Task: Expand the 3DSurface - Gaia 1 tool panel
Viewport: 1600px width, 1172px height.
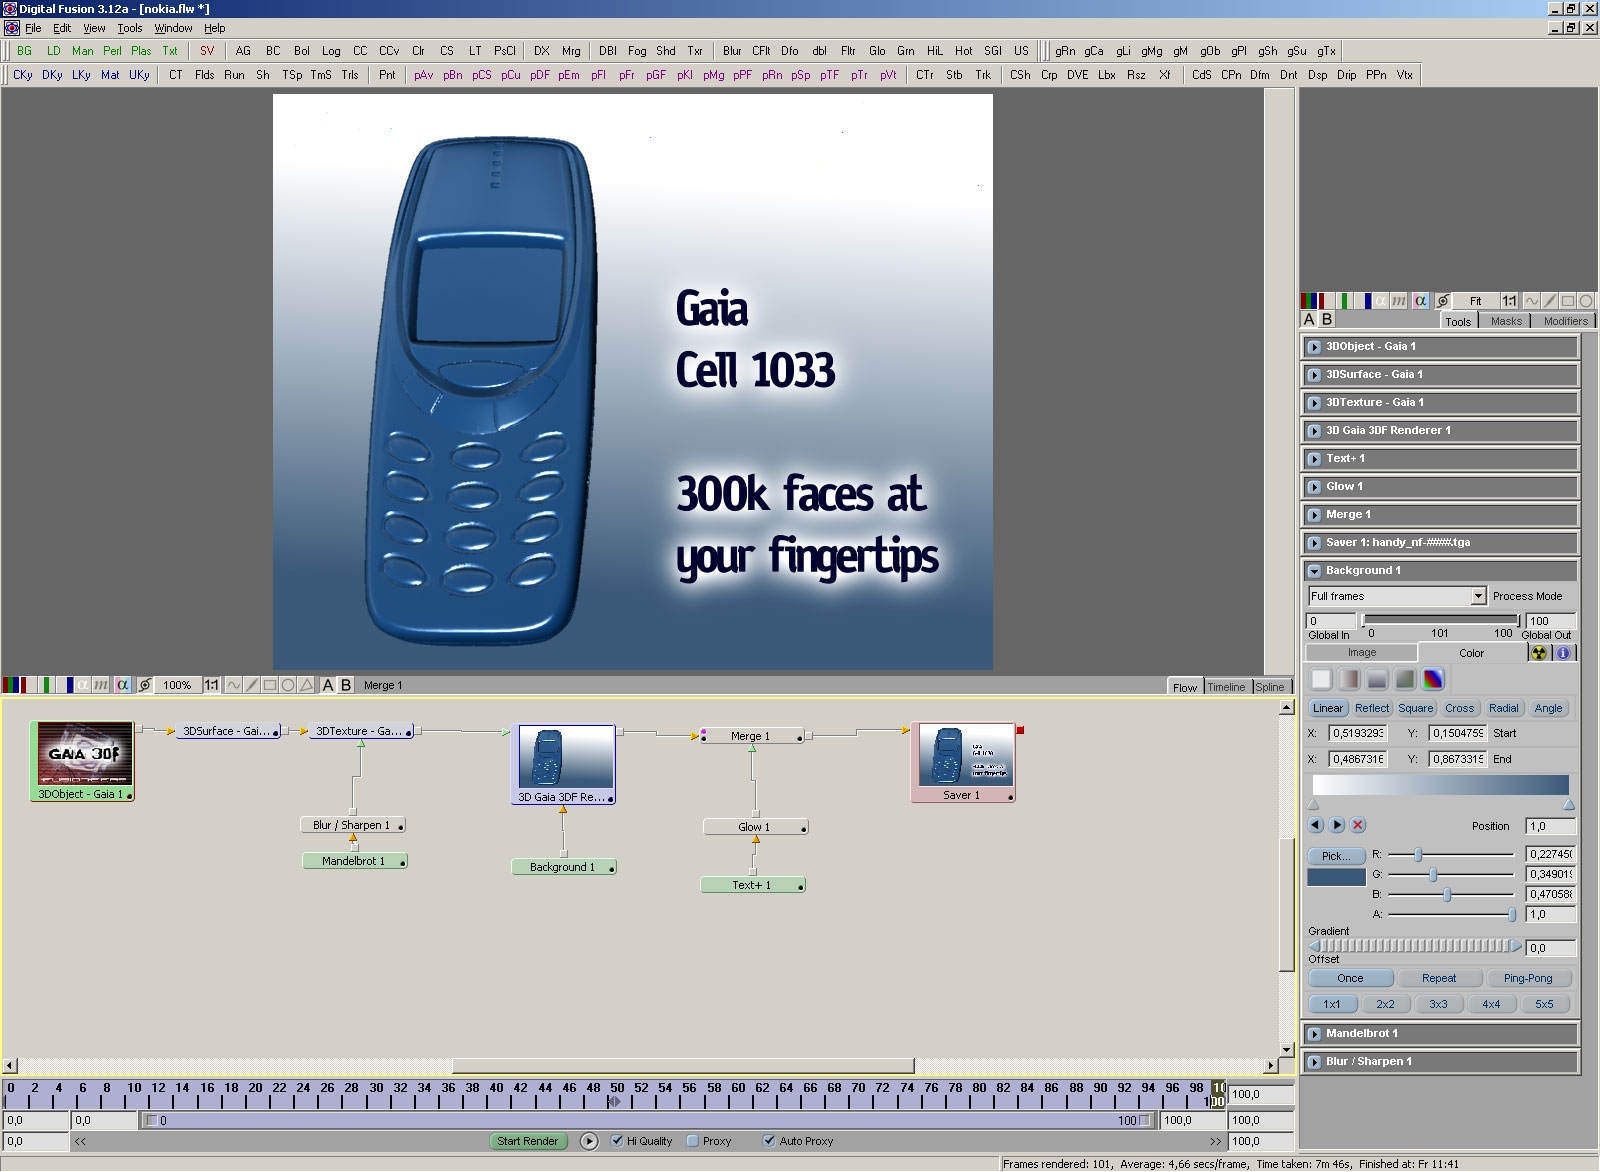Action: (1315, 375)
